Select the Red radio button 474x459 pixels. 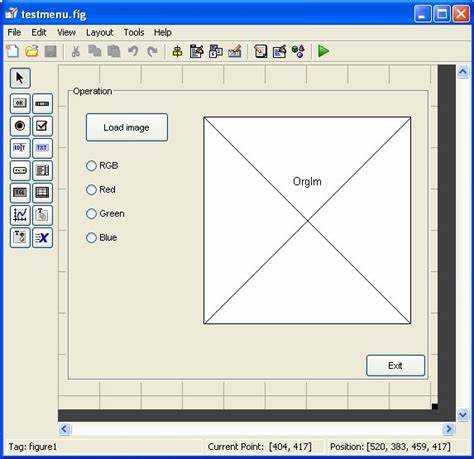tap(101, 190)
